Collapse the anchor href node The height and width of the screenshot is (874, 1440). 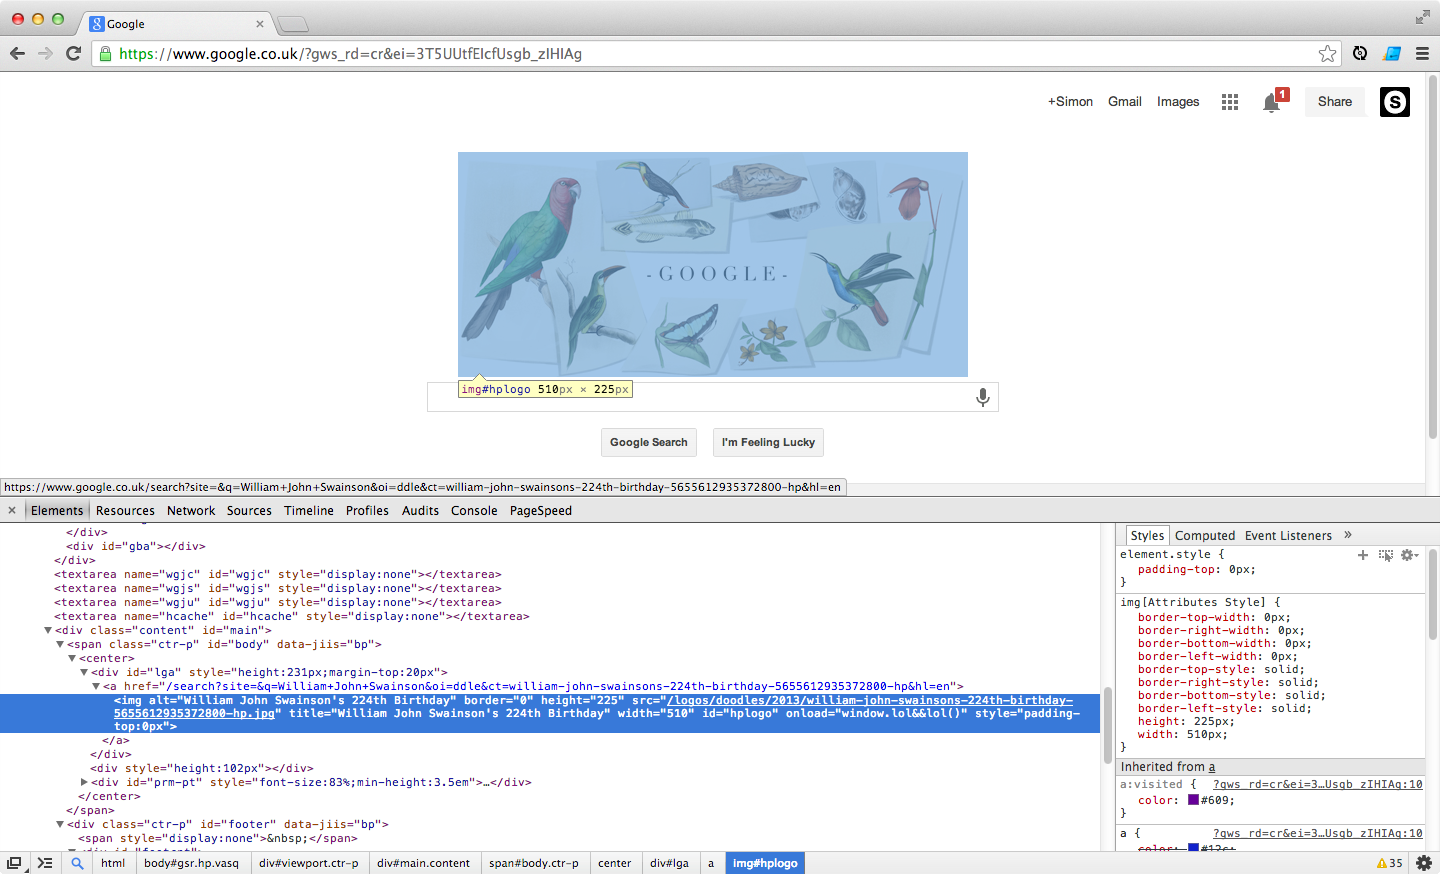[96, 686]
